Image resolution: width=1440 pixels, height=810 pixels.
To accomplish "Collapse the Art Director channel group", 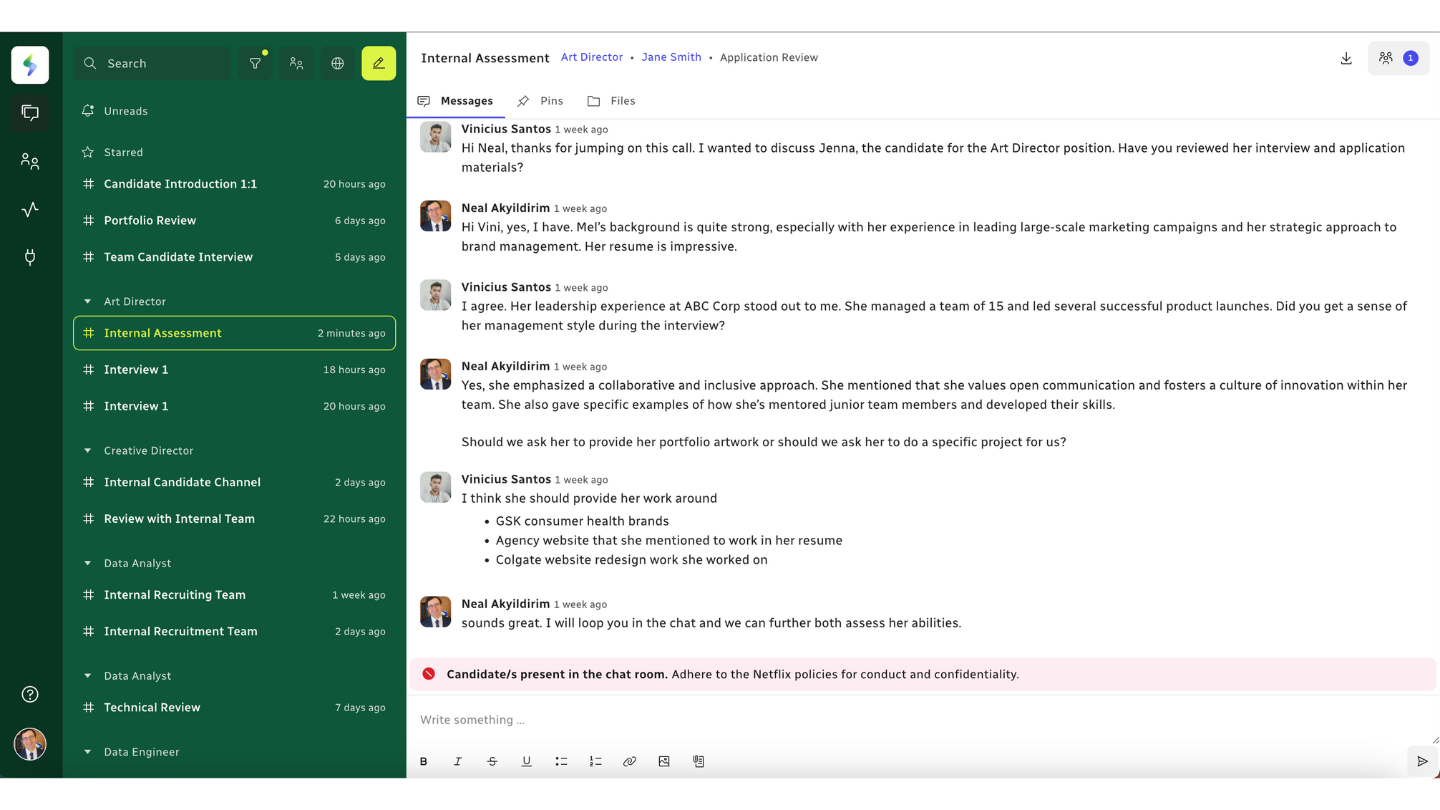I will click(x=88, y=301).
